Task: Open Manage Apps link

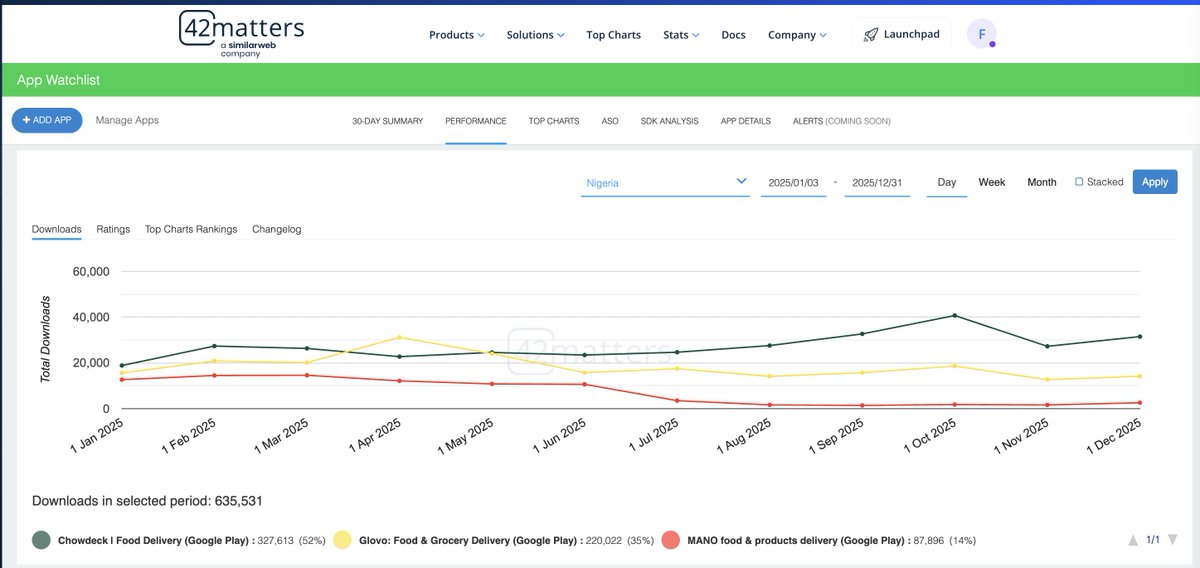Action: pos(127,120)
